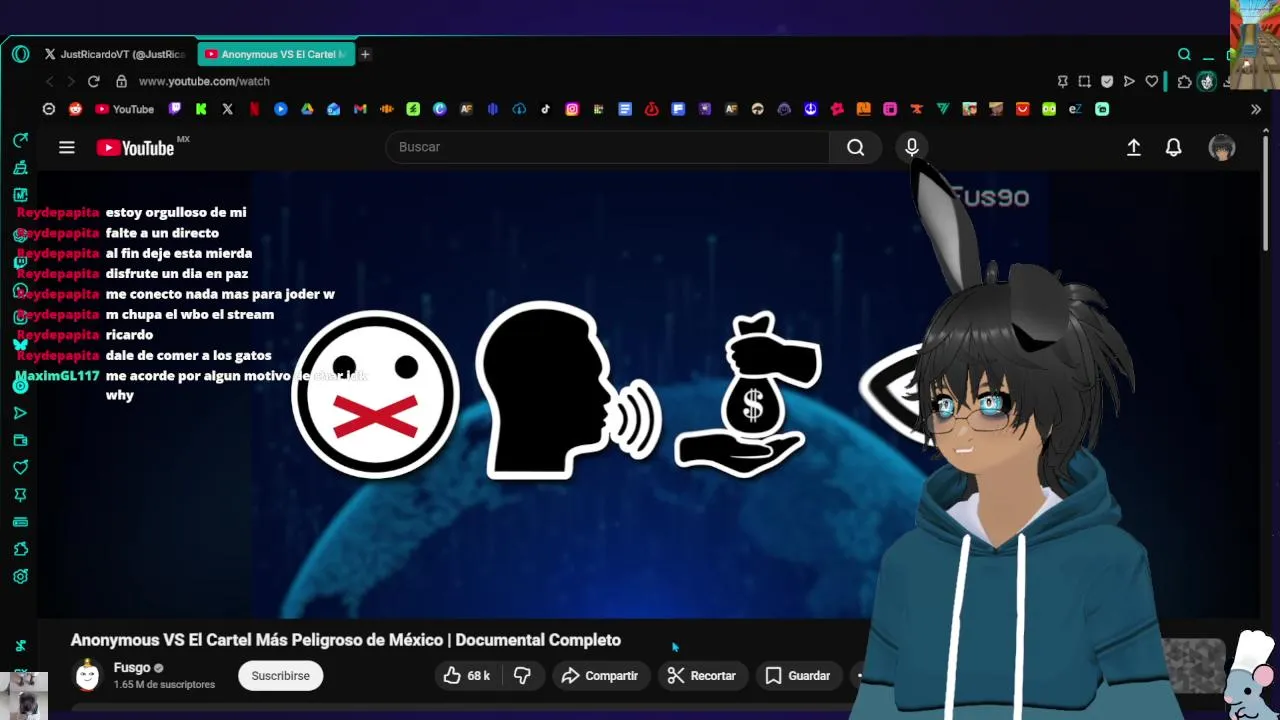The height and width of the screenshot is (720, 1280).
Task: Start voice search with the microphone icon
Action: [x=911, y=147]
